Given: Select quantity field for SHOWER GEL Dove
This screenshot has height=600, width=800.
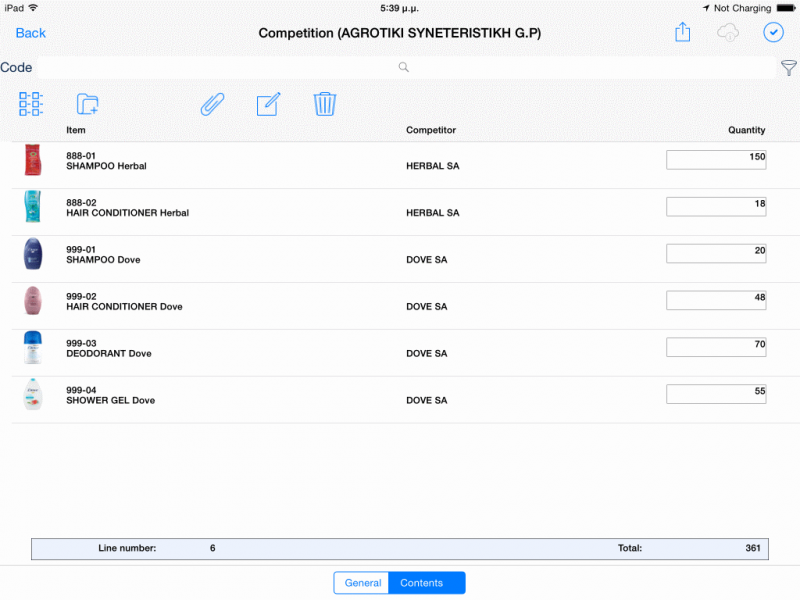Looking at the screenshot, I should coord(716,394).
